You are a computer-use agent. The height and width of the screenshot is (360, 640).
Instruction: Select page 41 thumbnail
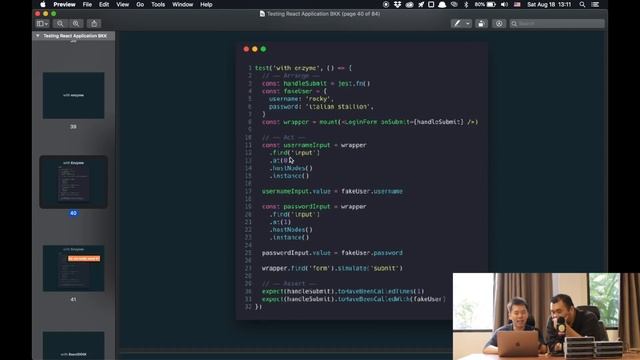(73, 268)
